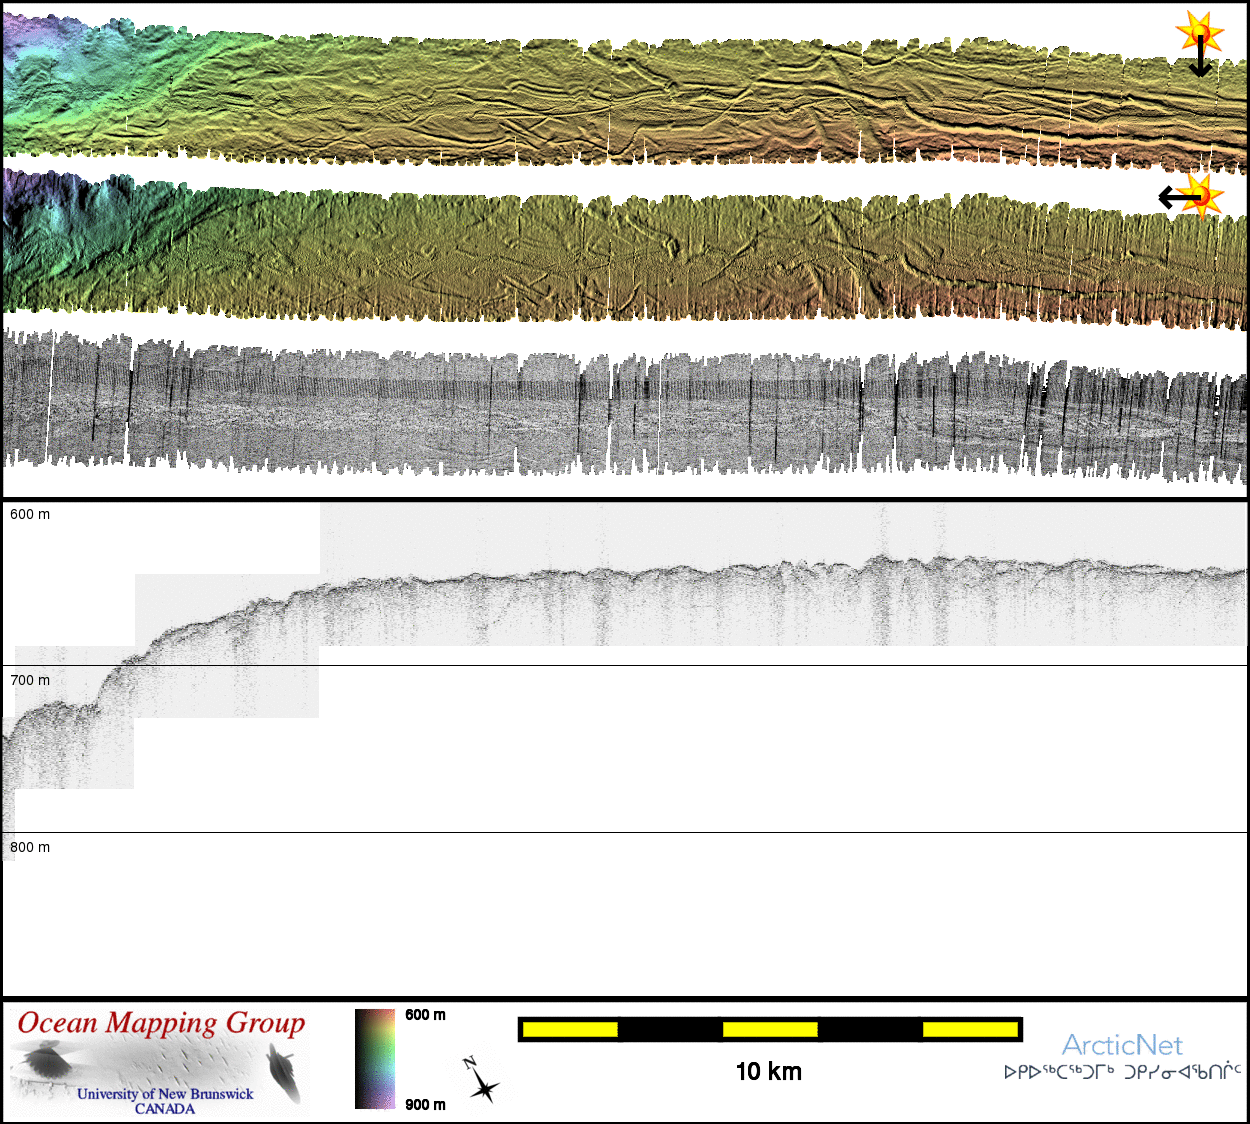Click the sun icon with the downward arrow
The width and height of the screenshot is (1250, 1124).
pyautogui.click(x=1200, y=31)
